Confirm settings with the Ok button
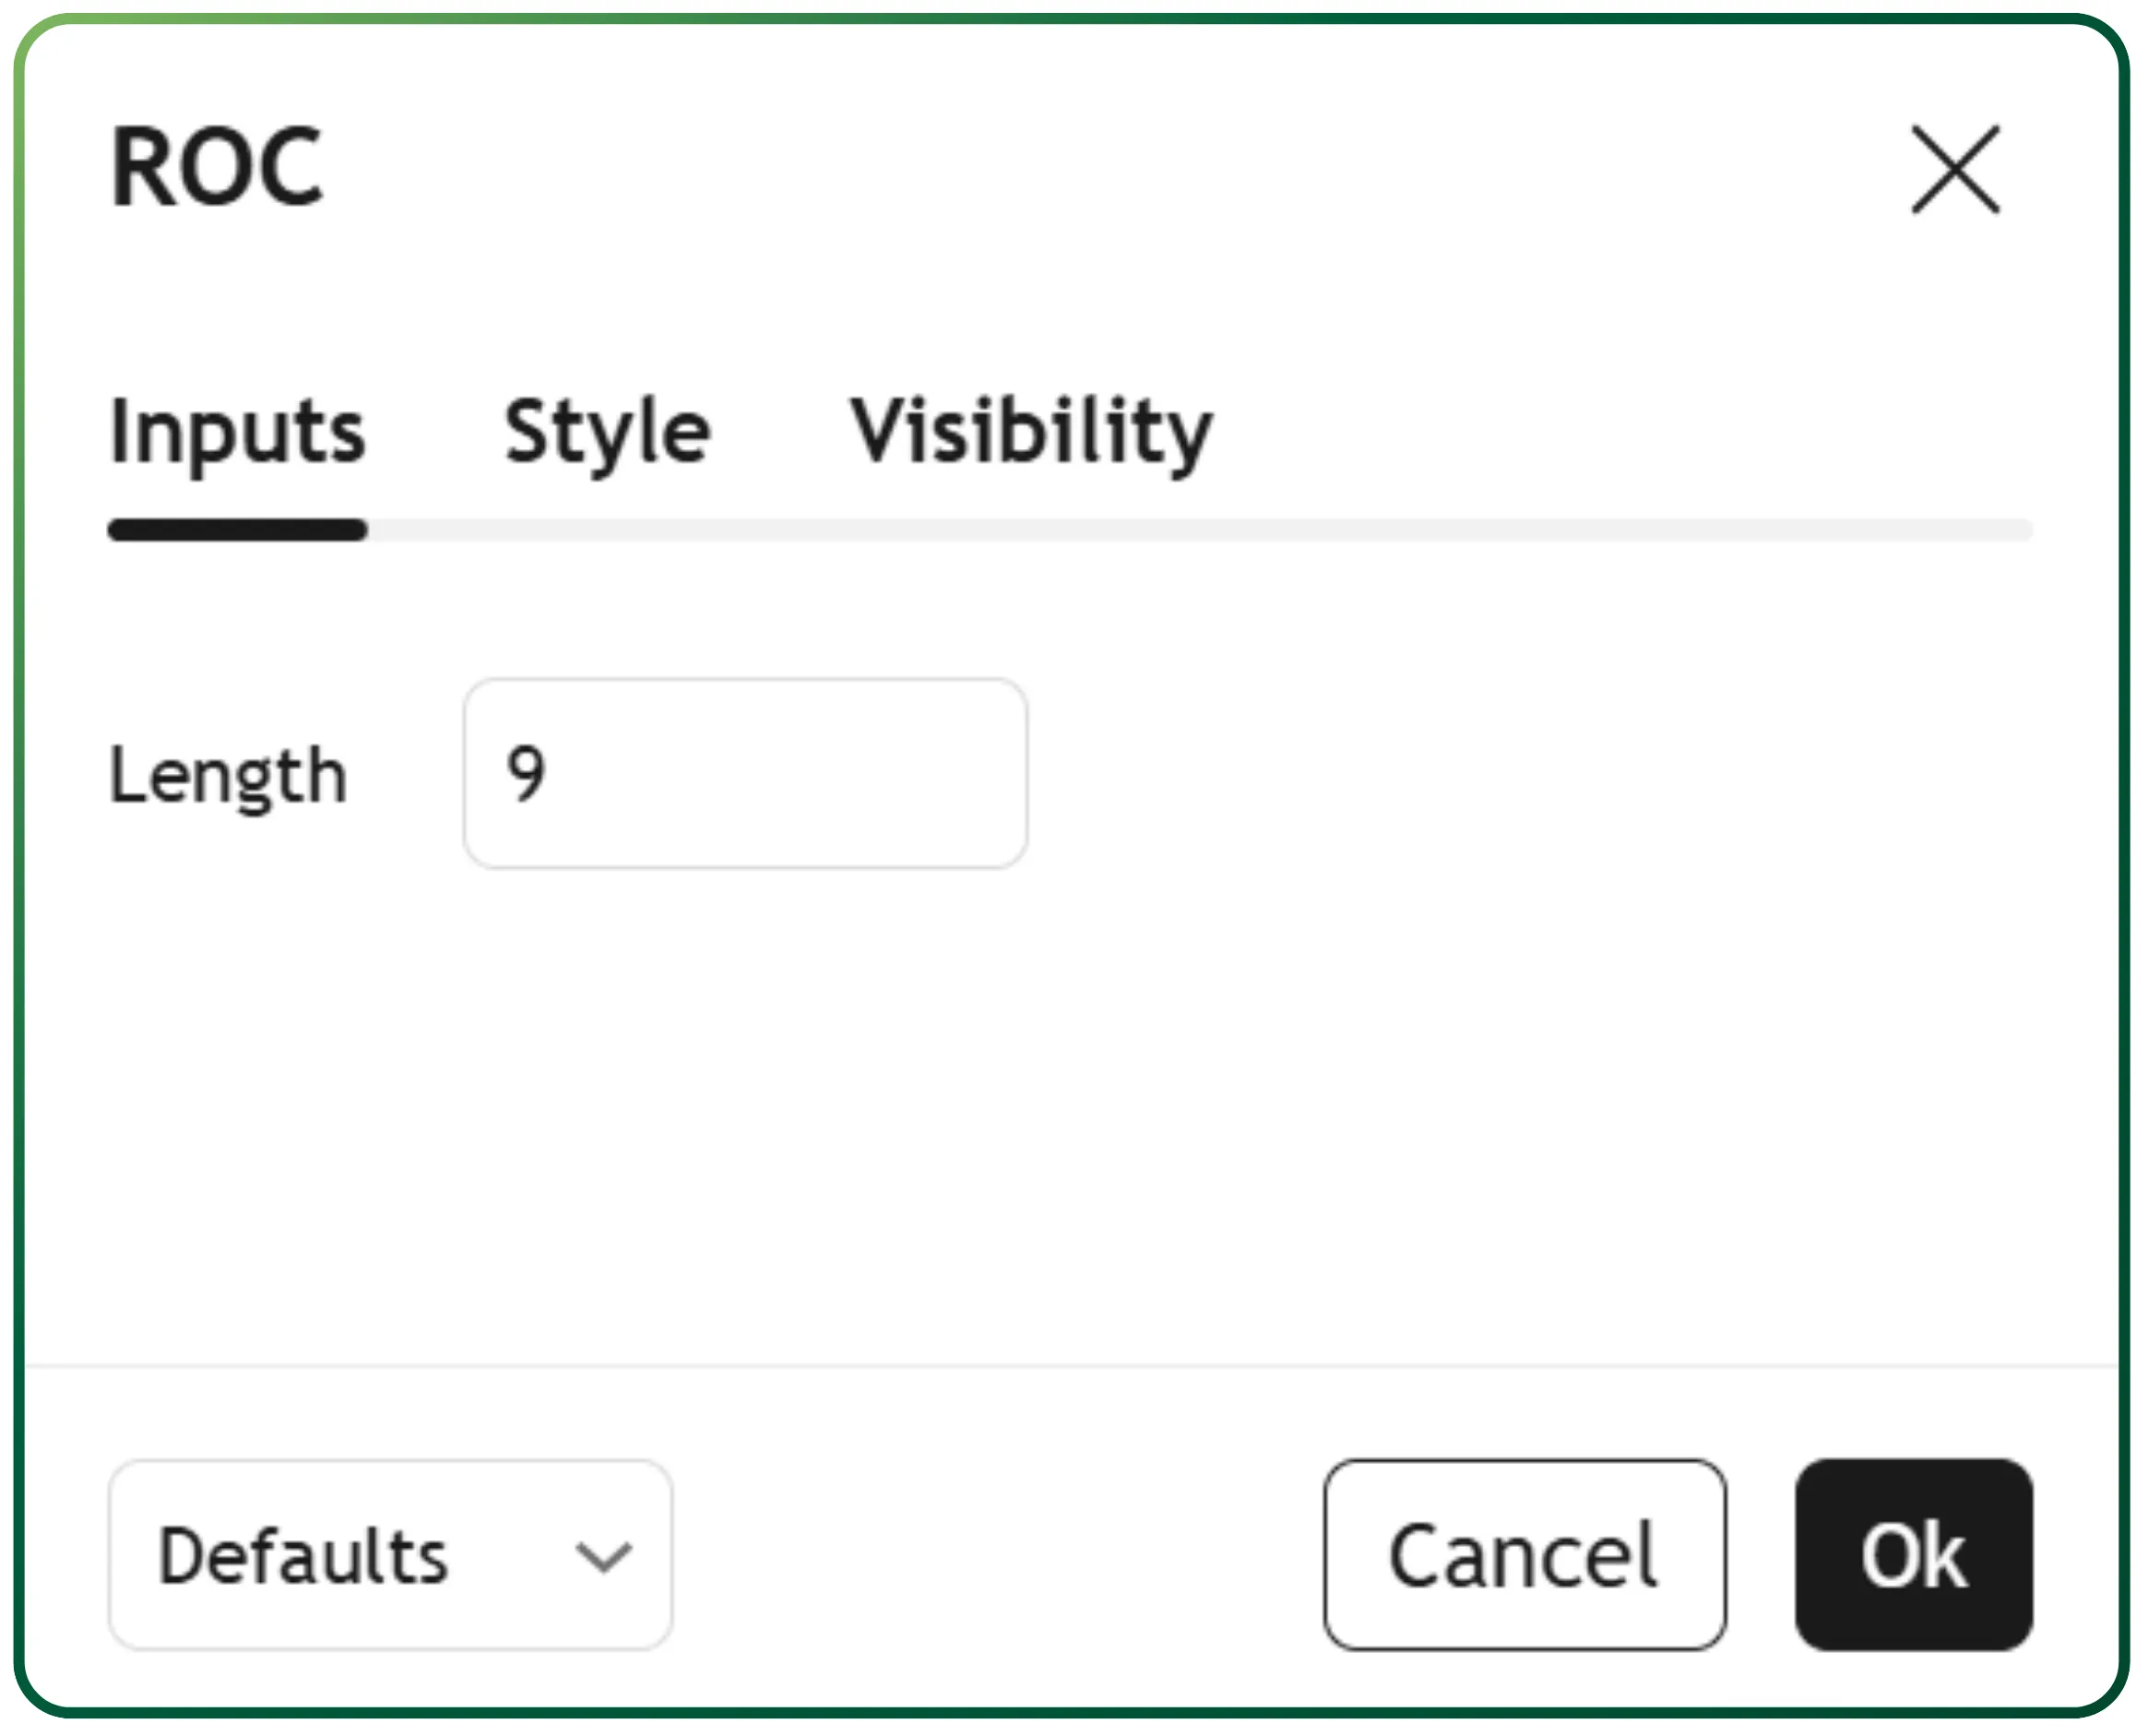The image size is (2148, 1736). click(x=1913, y=1556)
